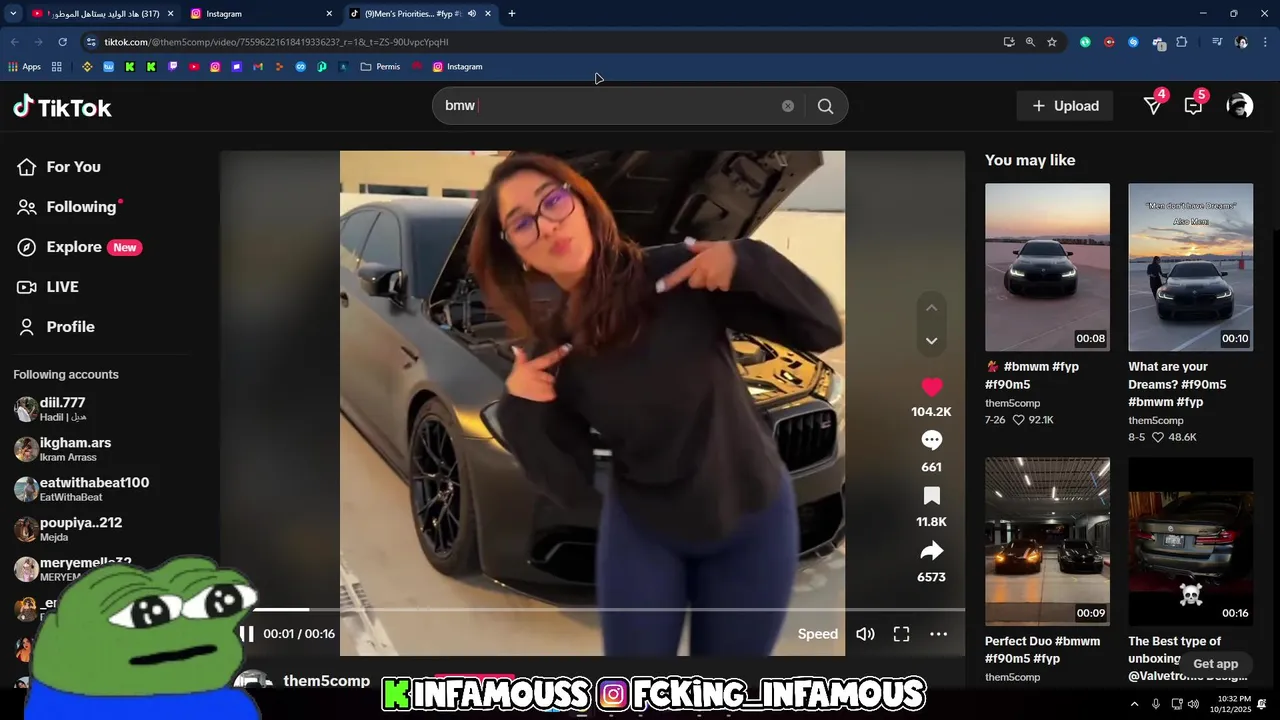The width and height of the screenshot is (1280, 720).
Task: Install the app via address bar icon
Action: click(1009, 42)
